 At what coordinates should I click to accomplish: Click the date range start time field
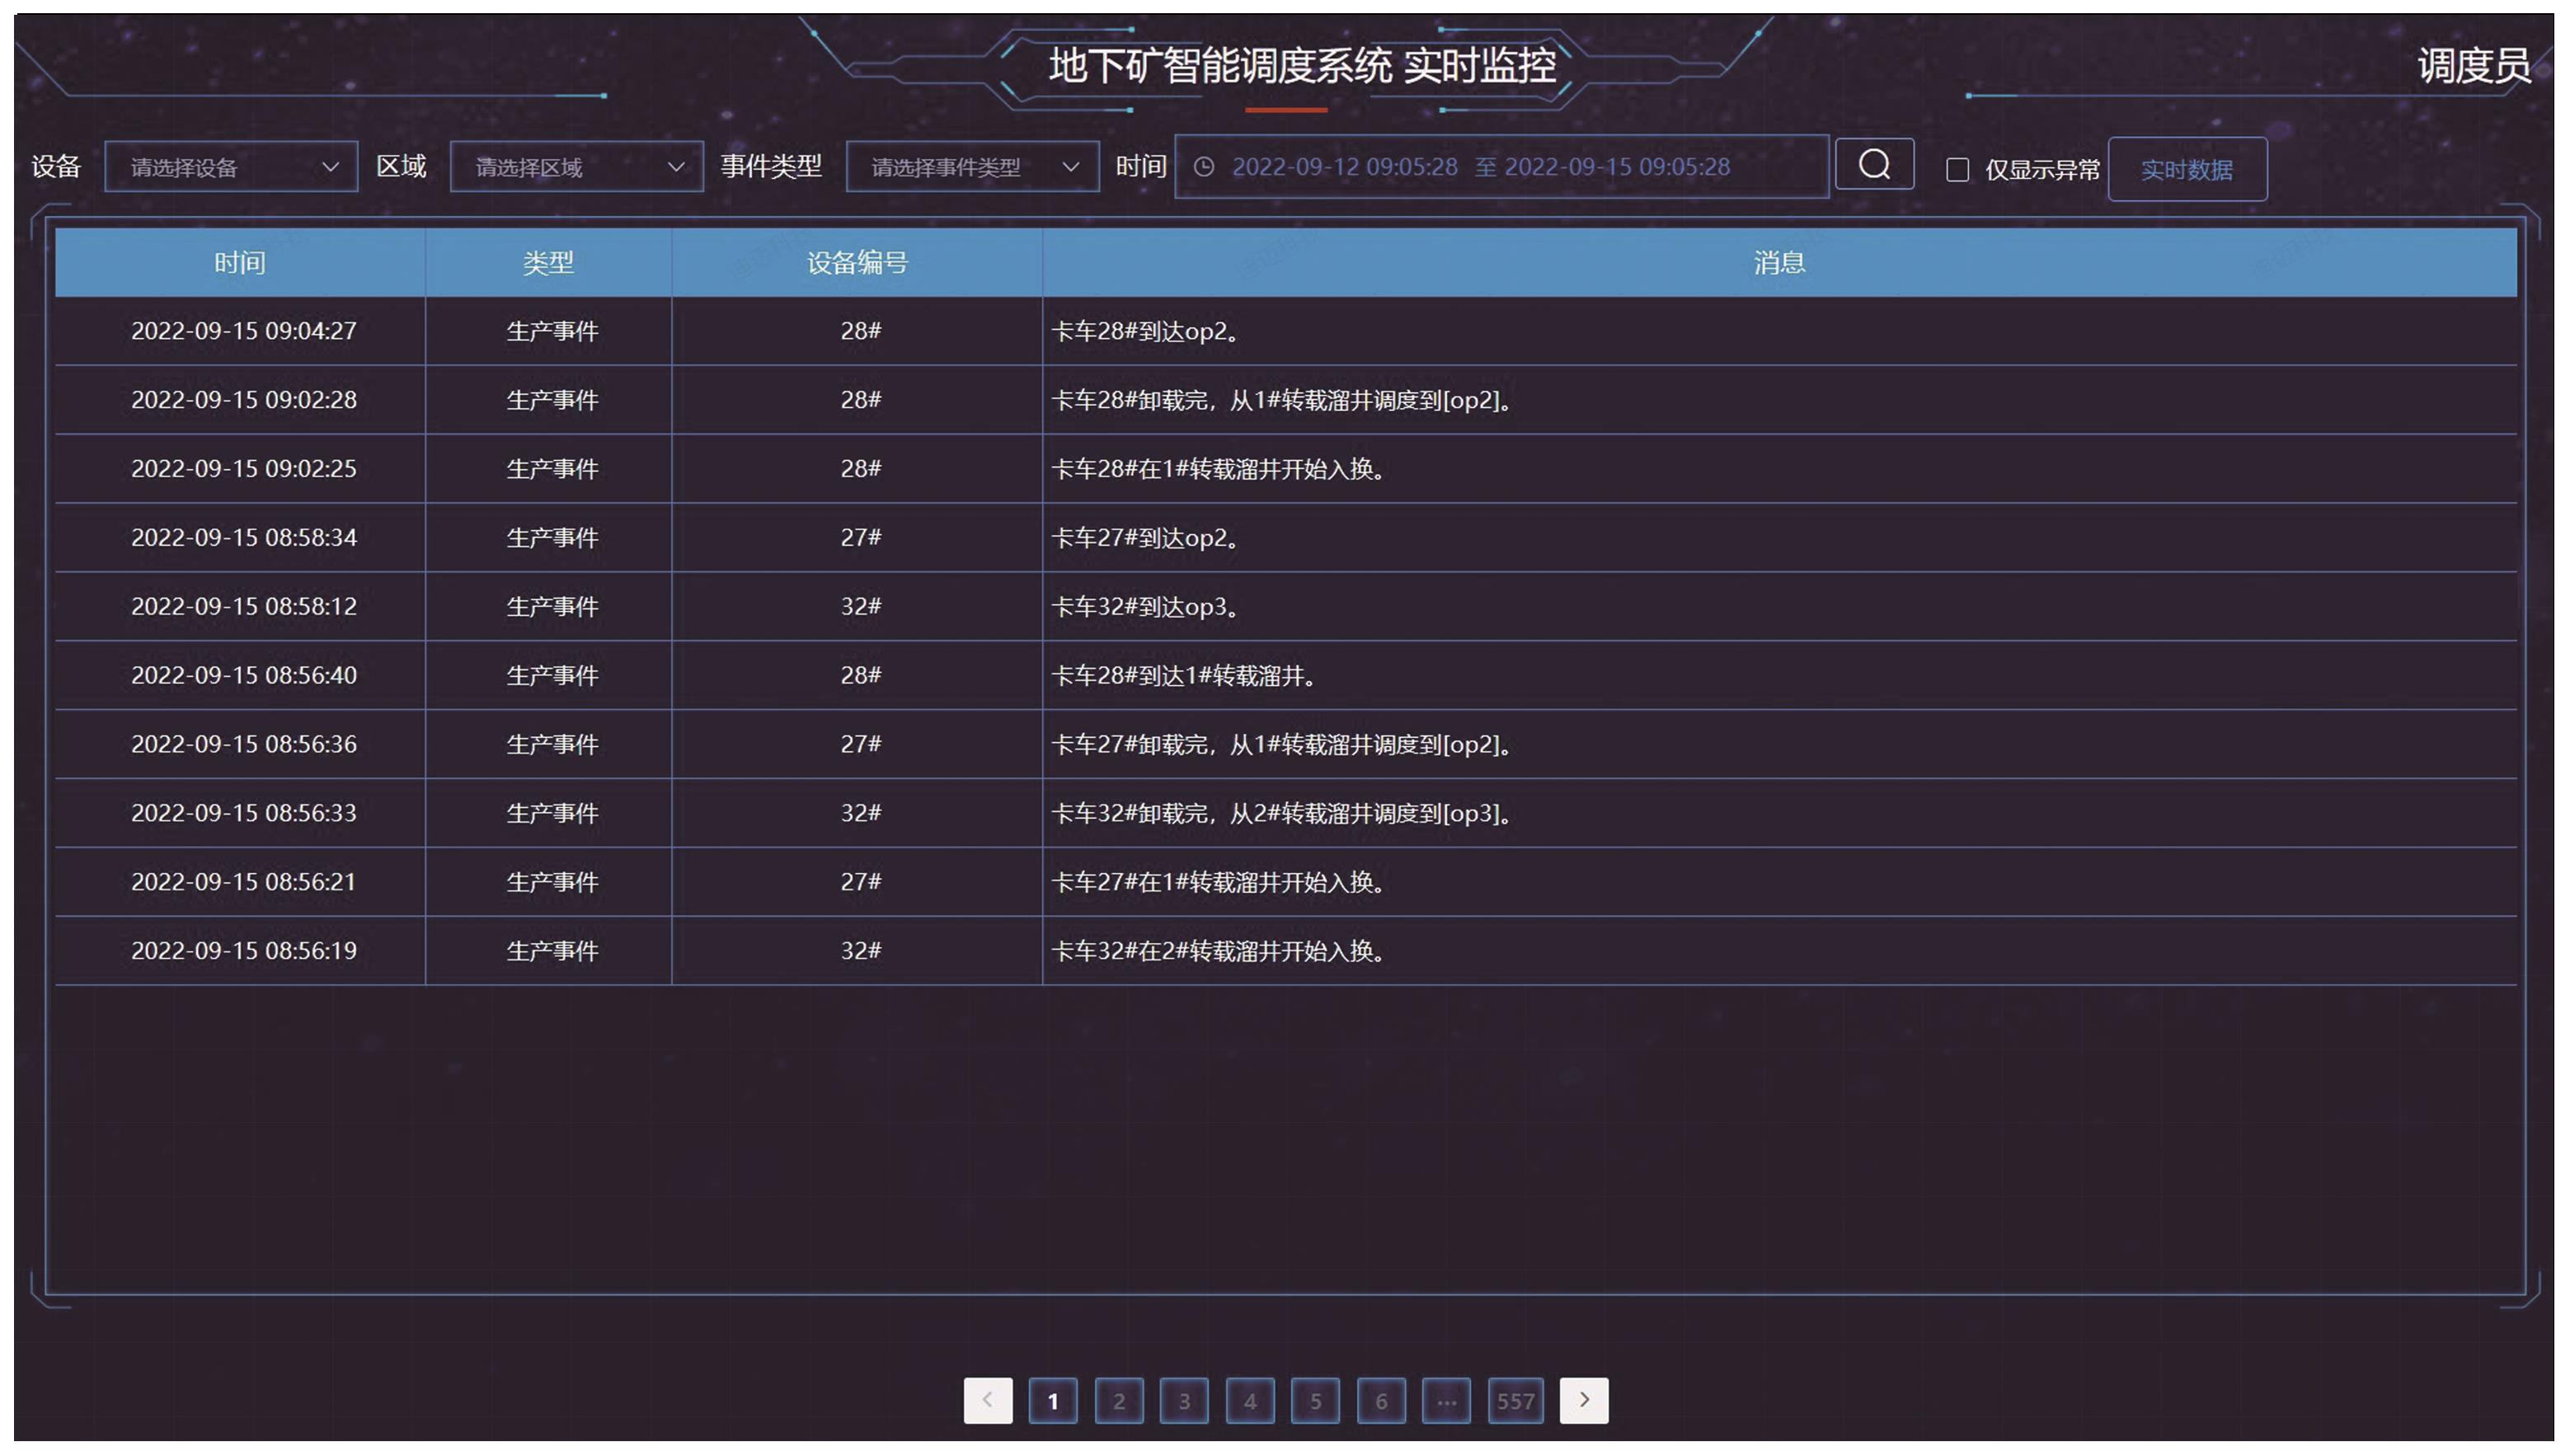[1343, 167]
